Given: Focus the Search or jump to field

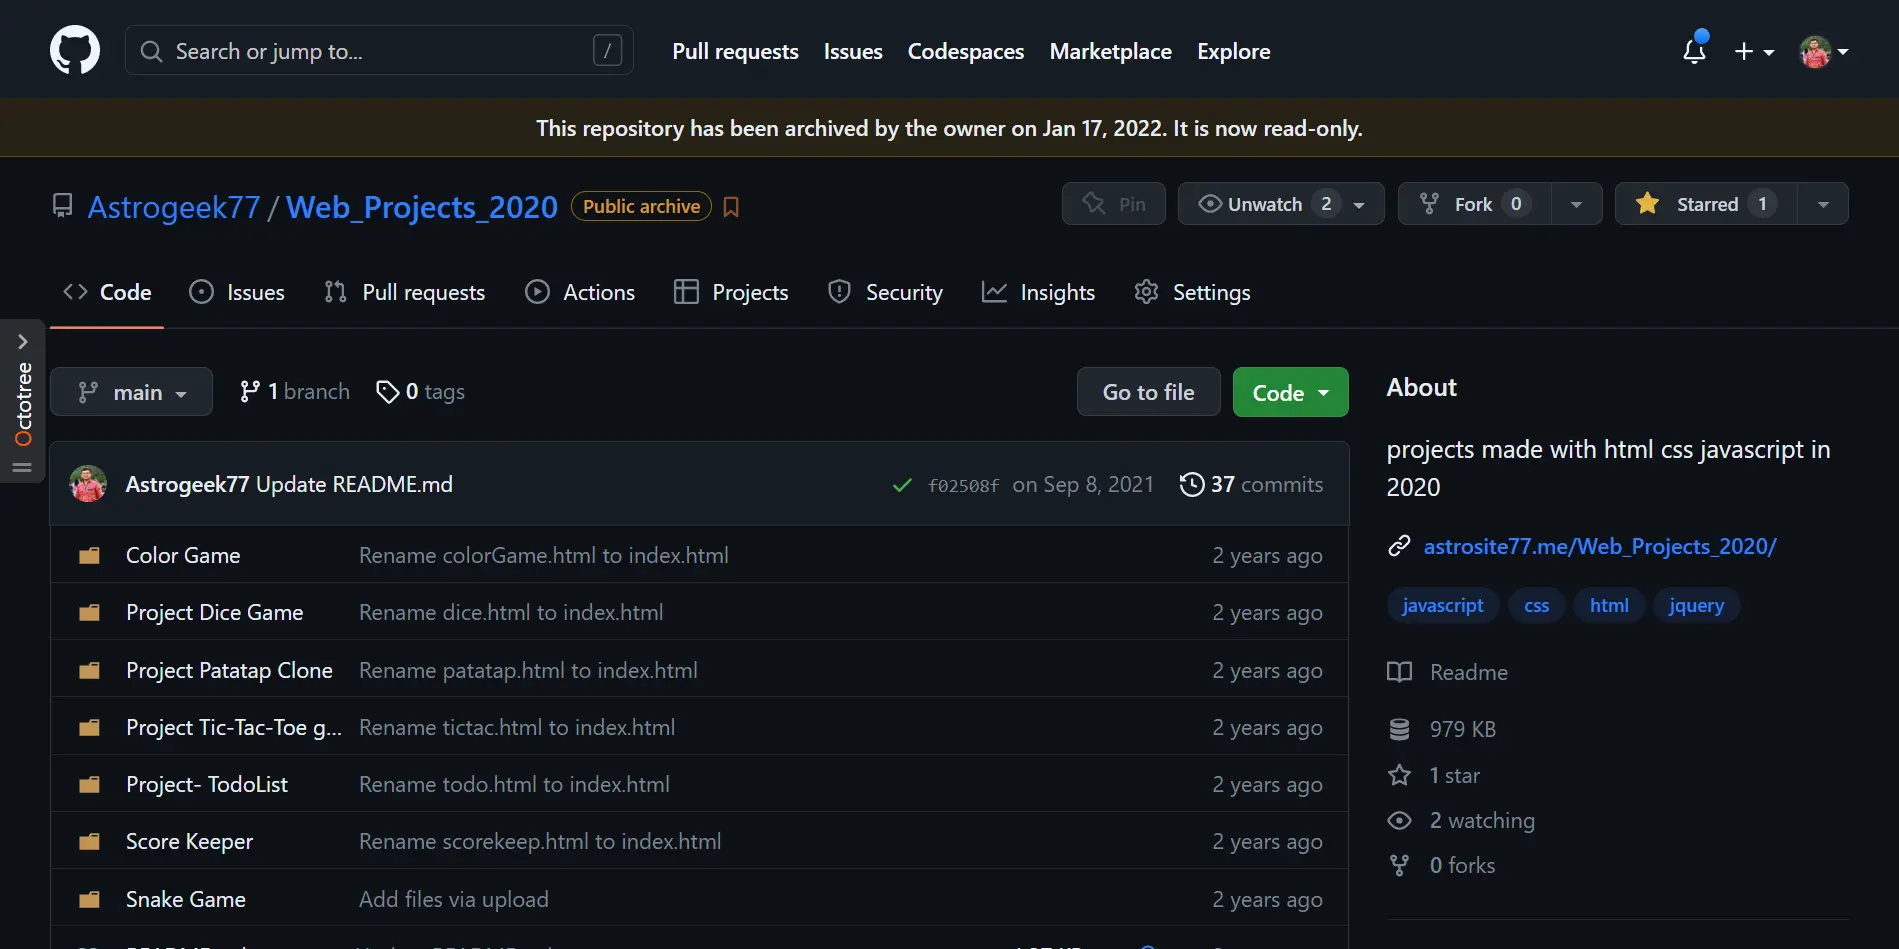Looking at the screenshot, I should (x=378, y=51).
